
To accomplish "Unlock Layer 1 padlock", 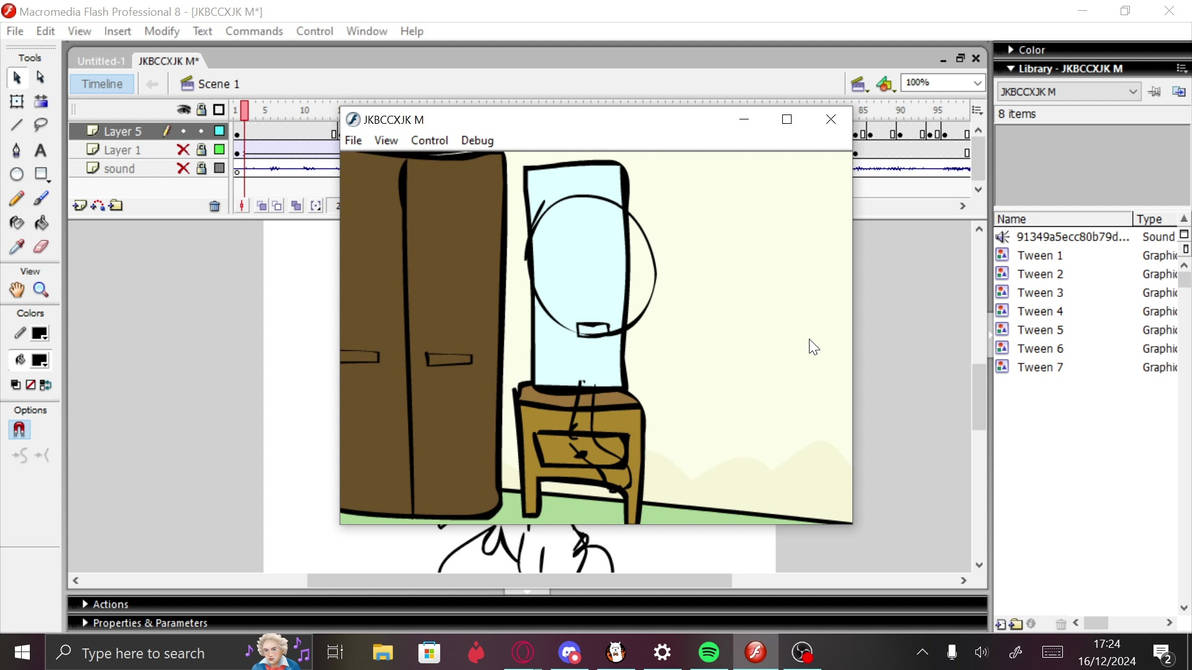I will pyautogui.click(x=201, y=150).
